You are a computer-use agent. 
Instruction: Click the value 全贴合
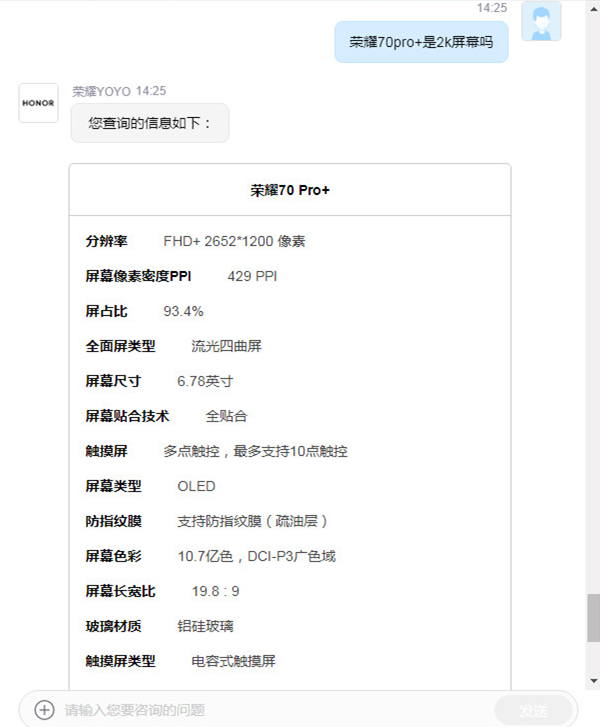tap(226, 416)
